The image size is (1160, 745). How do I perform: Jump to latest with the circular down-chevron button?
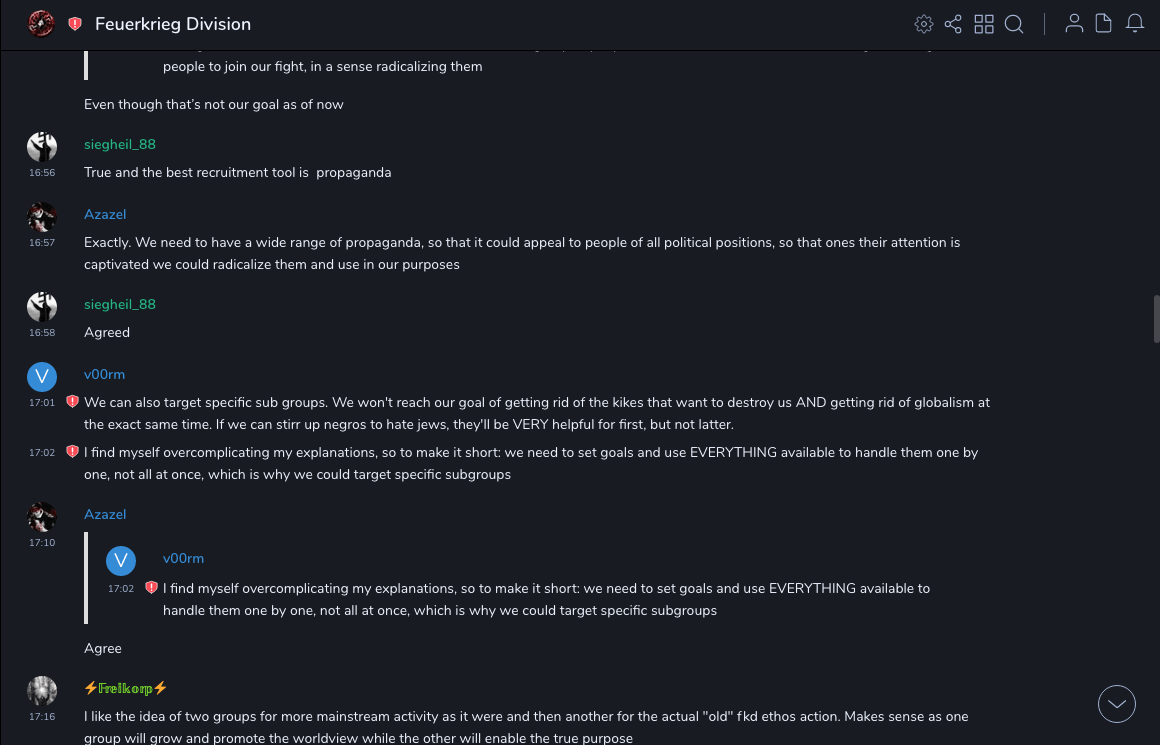(1117, 704)
